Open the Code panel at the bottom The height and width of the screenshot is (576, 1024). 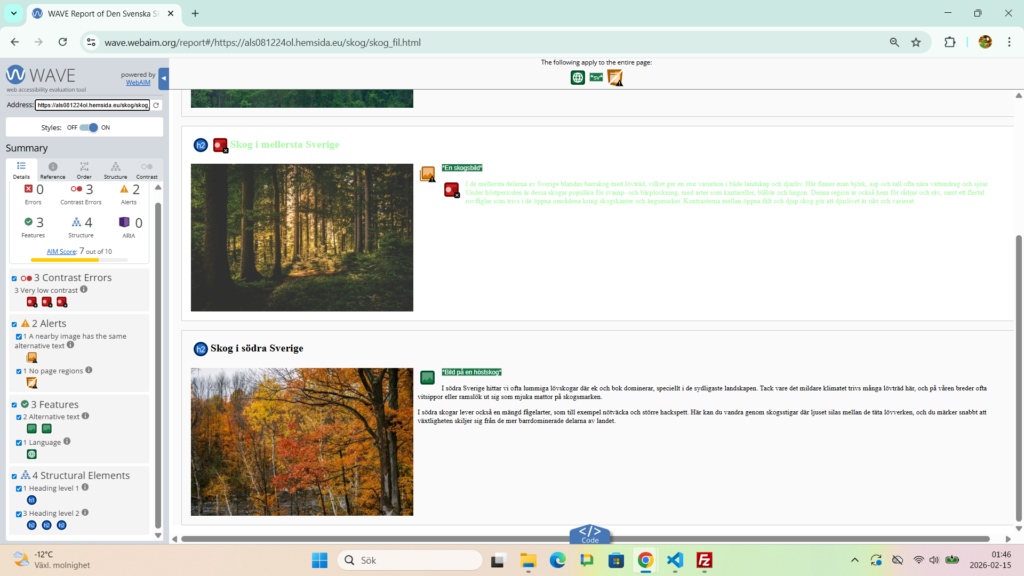pos(589,534)
